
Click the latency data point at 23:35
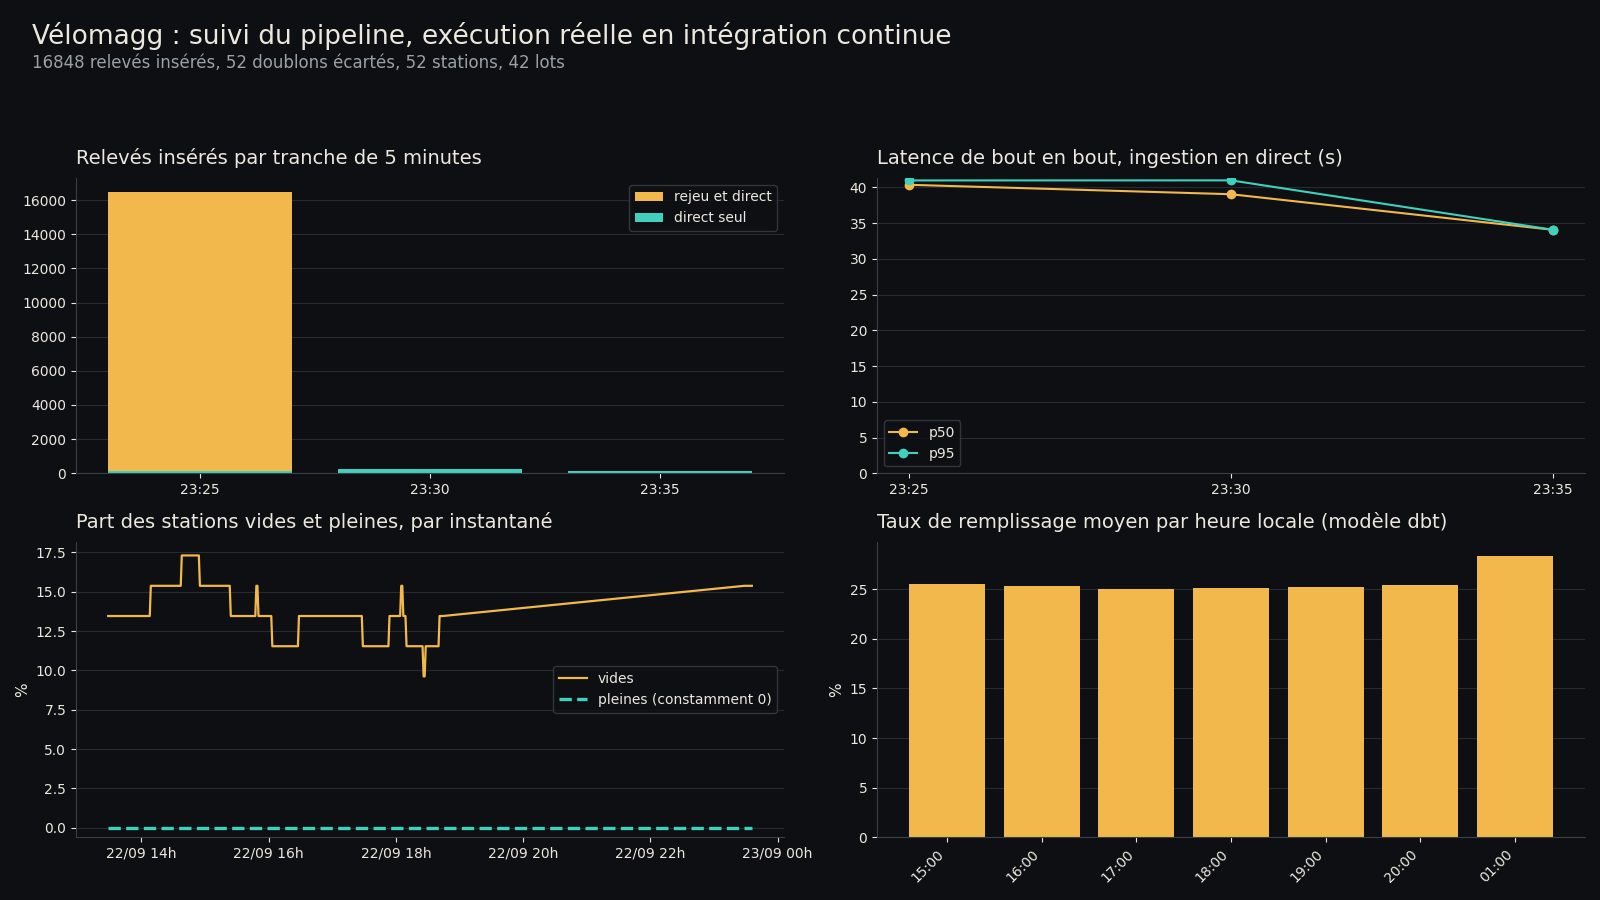click(1553, 230)
